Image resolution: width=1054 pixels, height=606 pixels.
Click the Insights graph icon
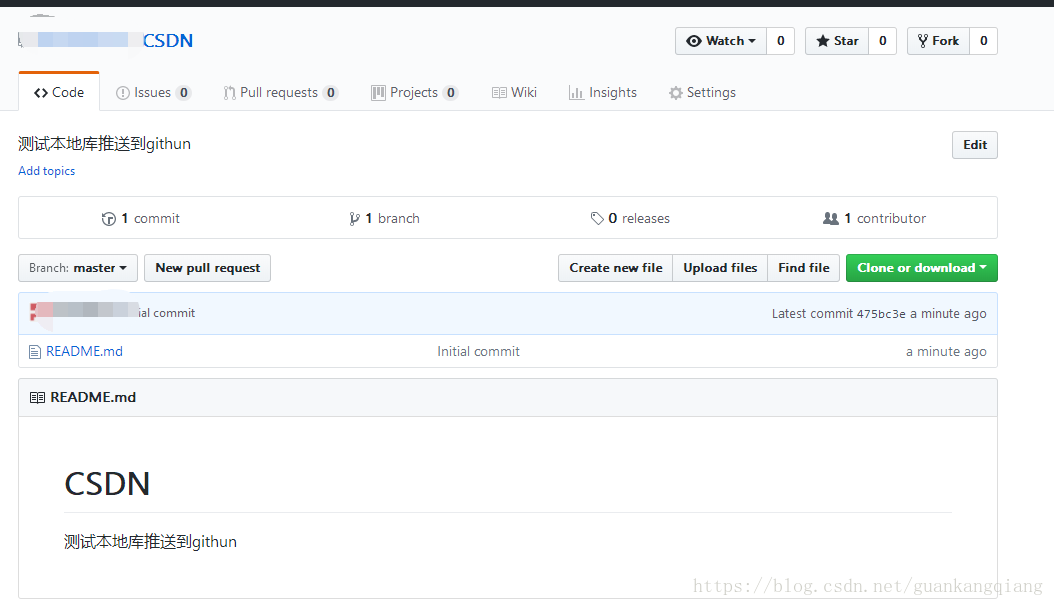pos(576,93)
